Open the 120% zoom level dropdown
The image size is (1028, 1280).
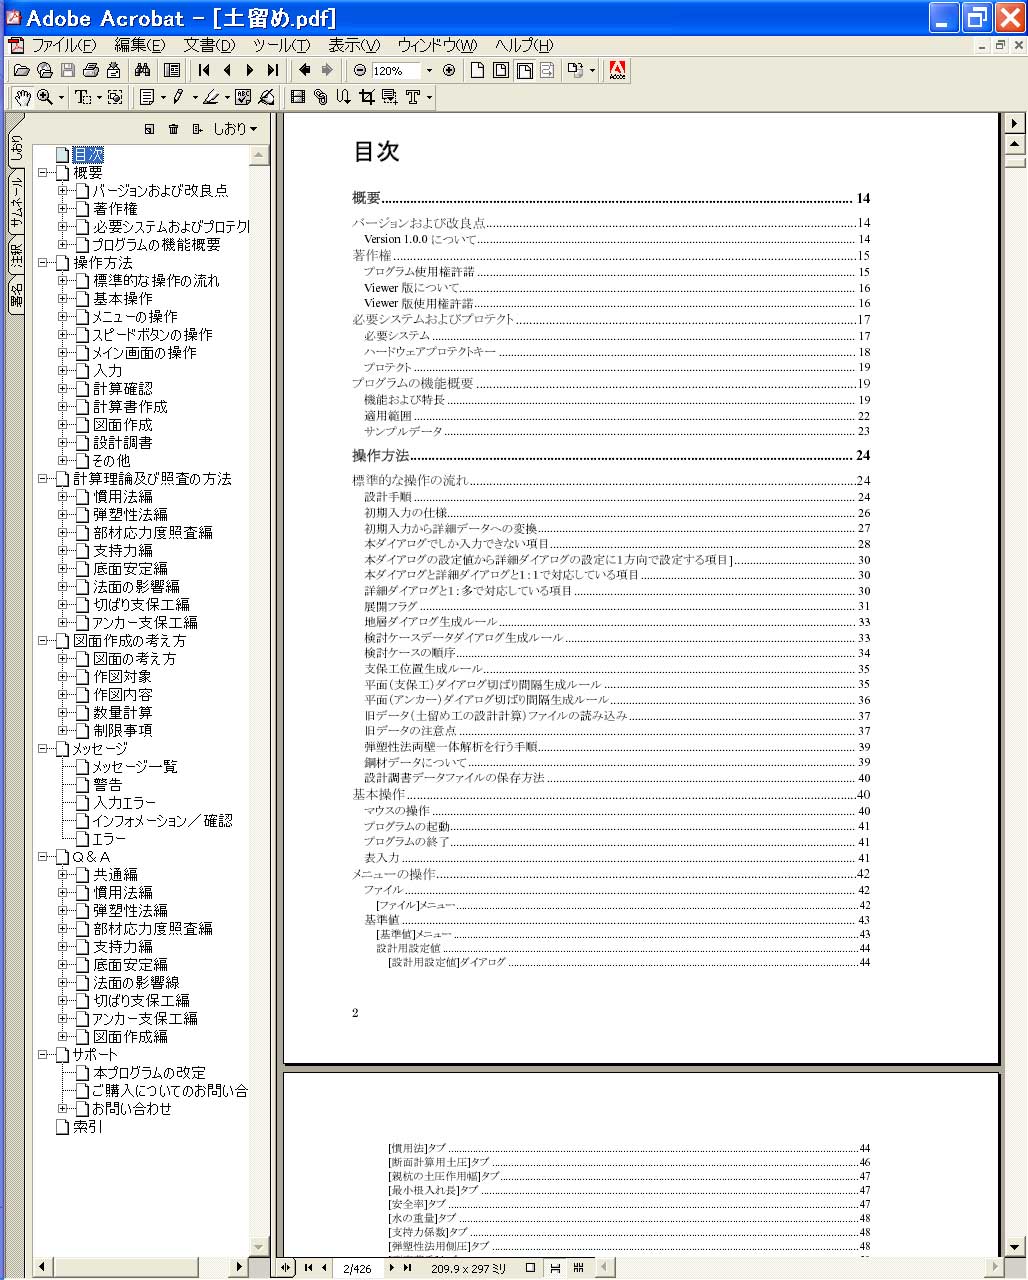(429, 70)
